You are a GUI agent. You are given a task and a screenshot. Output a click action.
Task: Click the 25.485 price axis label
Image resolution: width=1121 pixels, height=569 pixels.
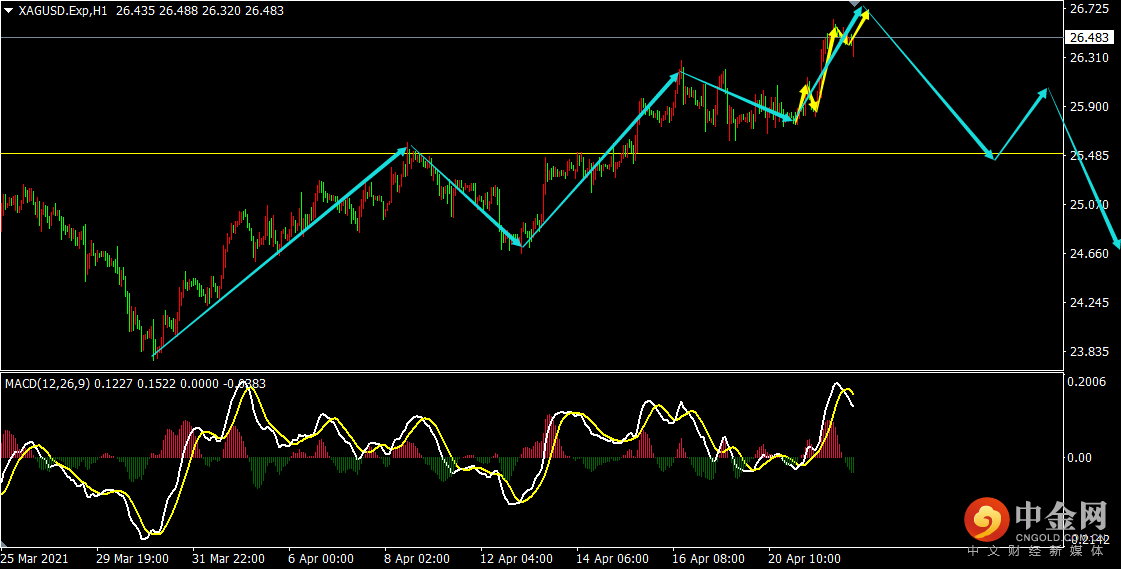[x=1088, y=156]
